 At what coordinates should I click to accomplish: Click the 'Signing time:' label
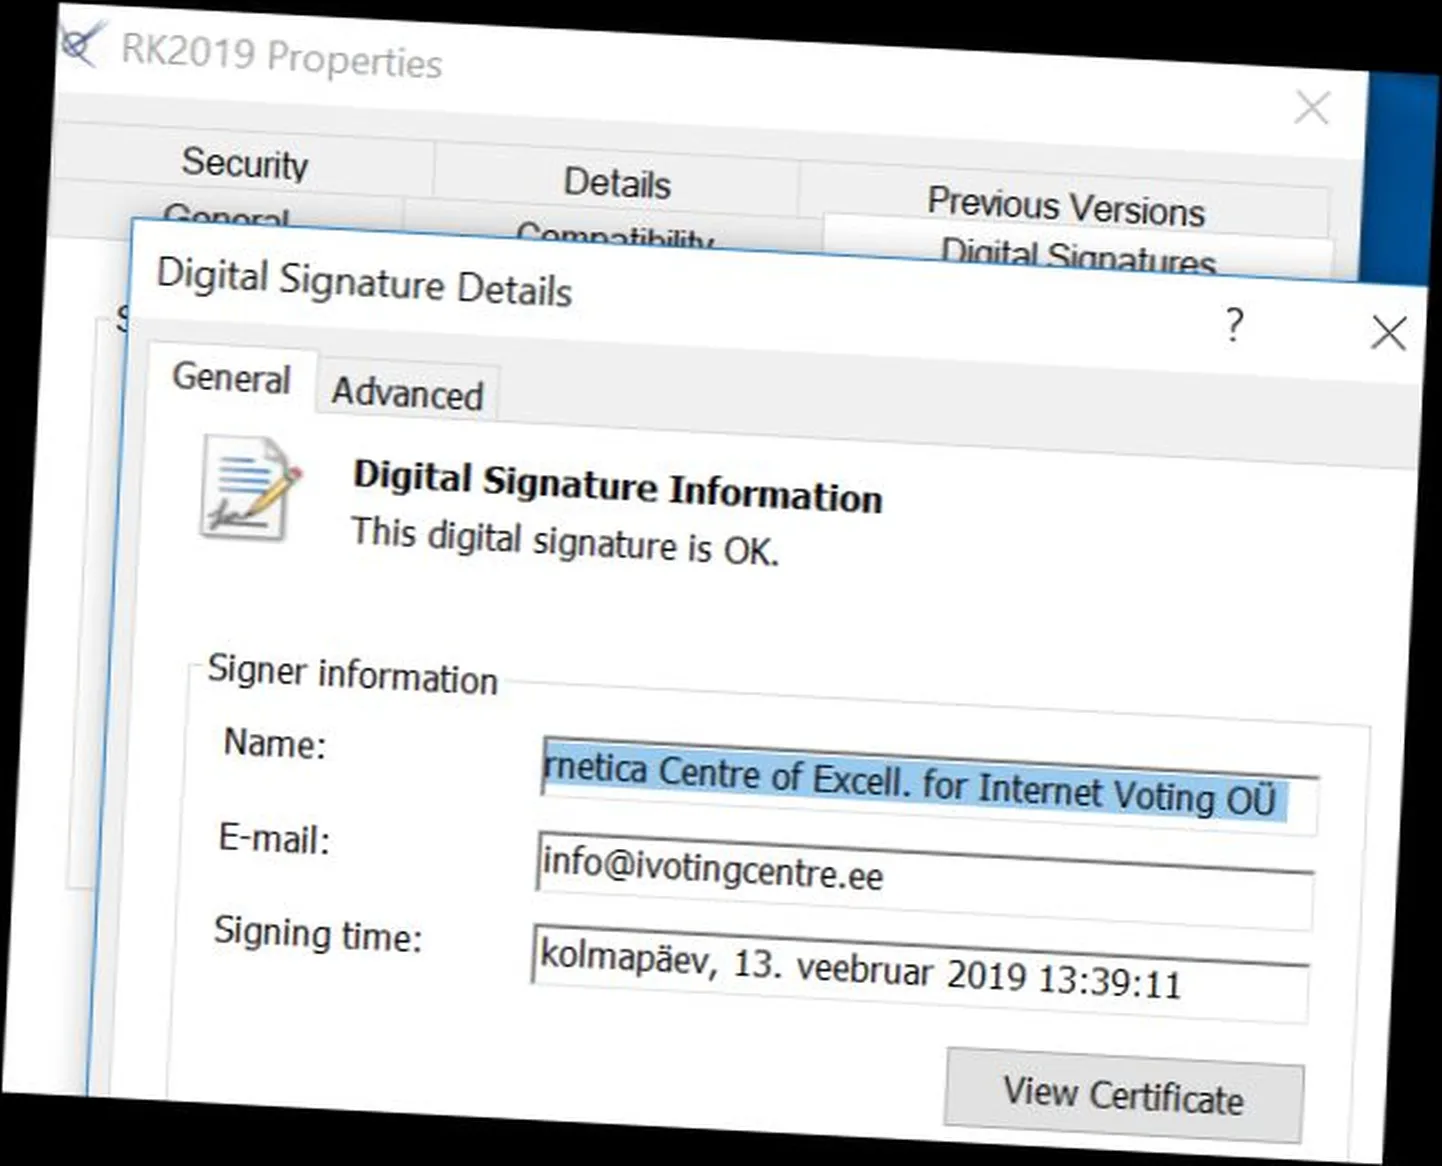click(x=318, y=934)
